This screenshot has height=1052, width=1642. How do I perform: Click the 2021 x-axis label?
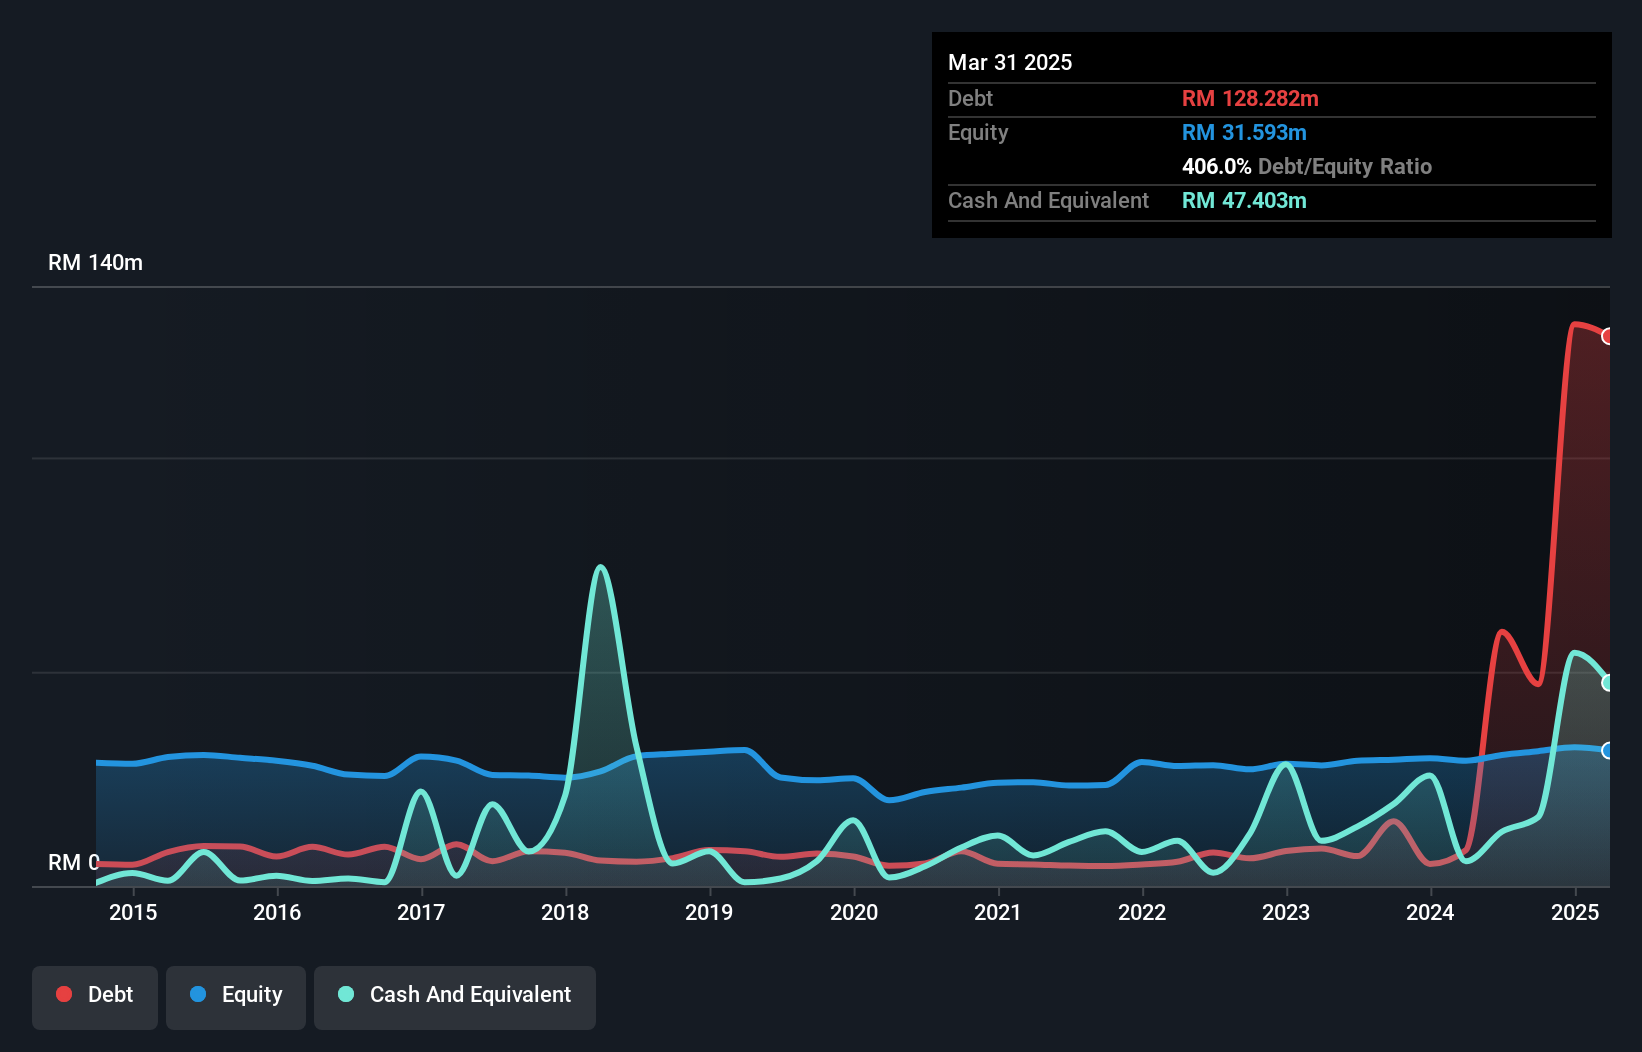tap(998, 912)
